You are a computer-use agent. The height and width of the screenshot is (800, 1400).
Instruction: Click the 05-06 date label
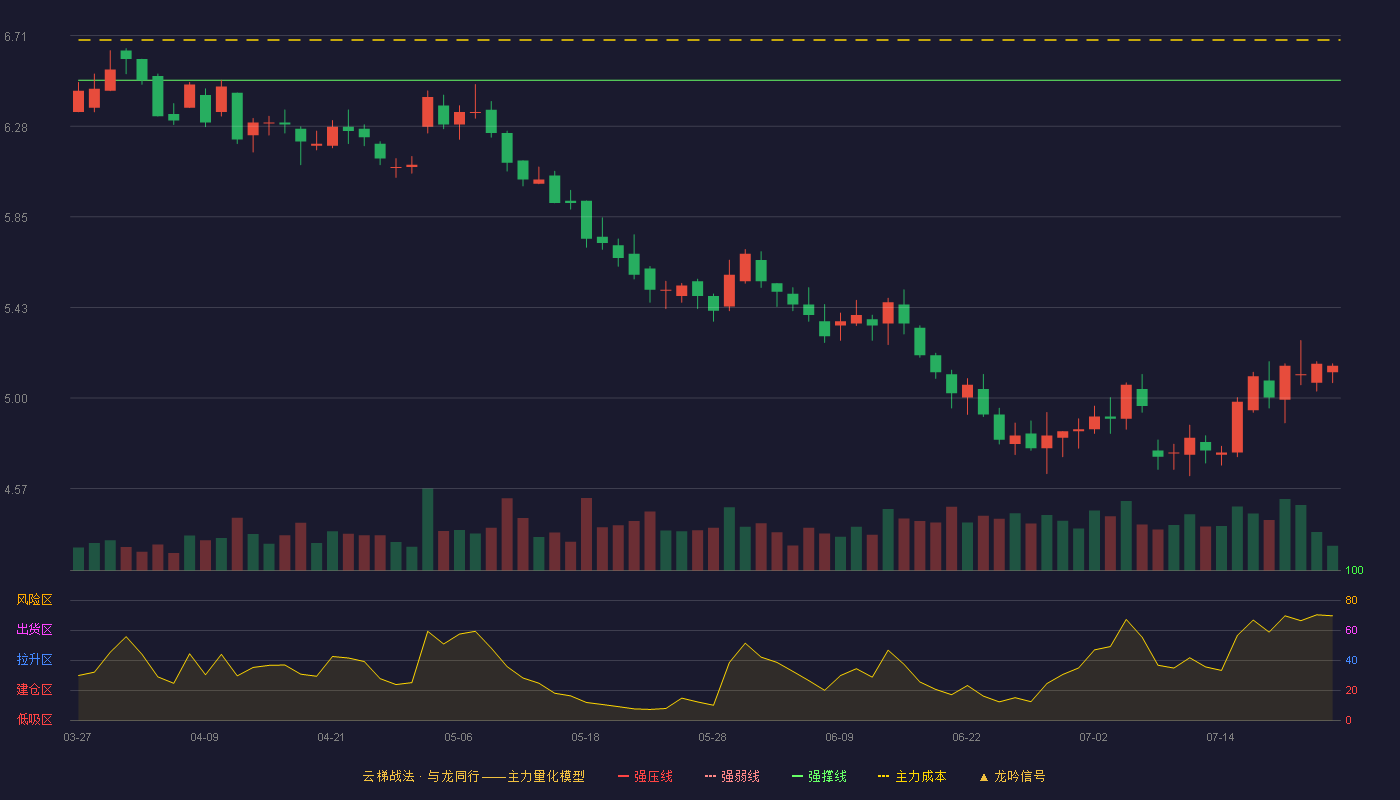[458, 737]
